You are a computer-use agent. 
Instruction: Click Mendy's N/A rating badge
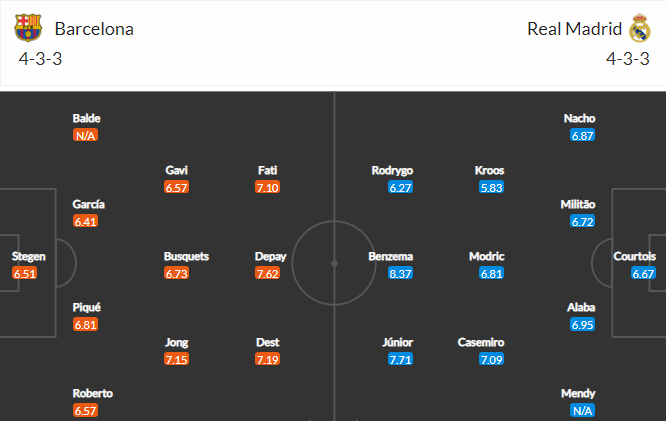pos(582,411)
